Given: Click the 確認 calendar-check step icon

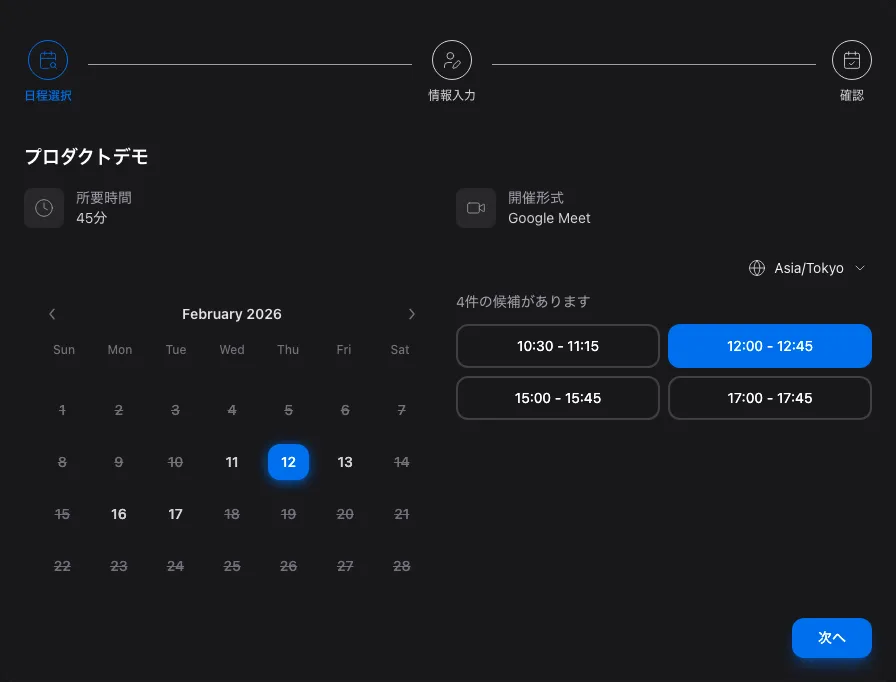Looking at the screenshot, I should coord(852,60).
